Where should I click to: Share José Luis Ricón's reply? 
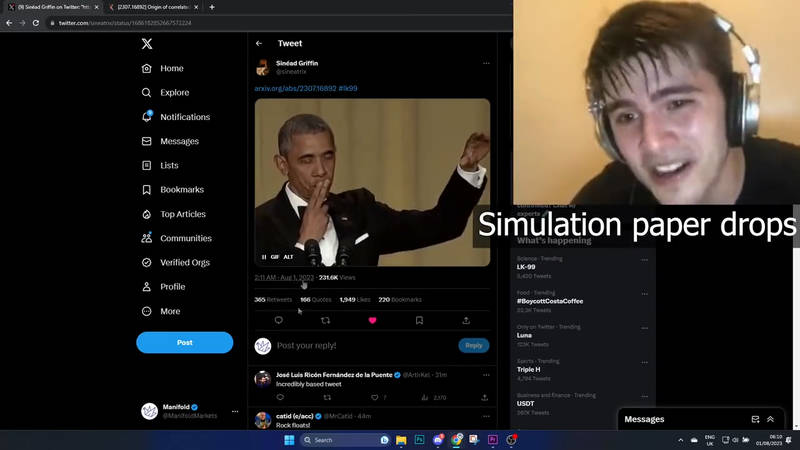tap(484, 397)
